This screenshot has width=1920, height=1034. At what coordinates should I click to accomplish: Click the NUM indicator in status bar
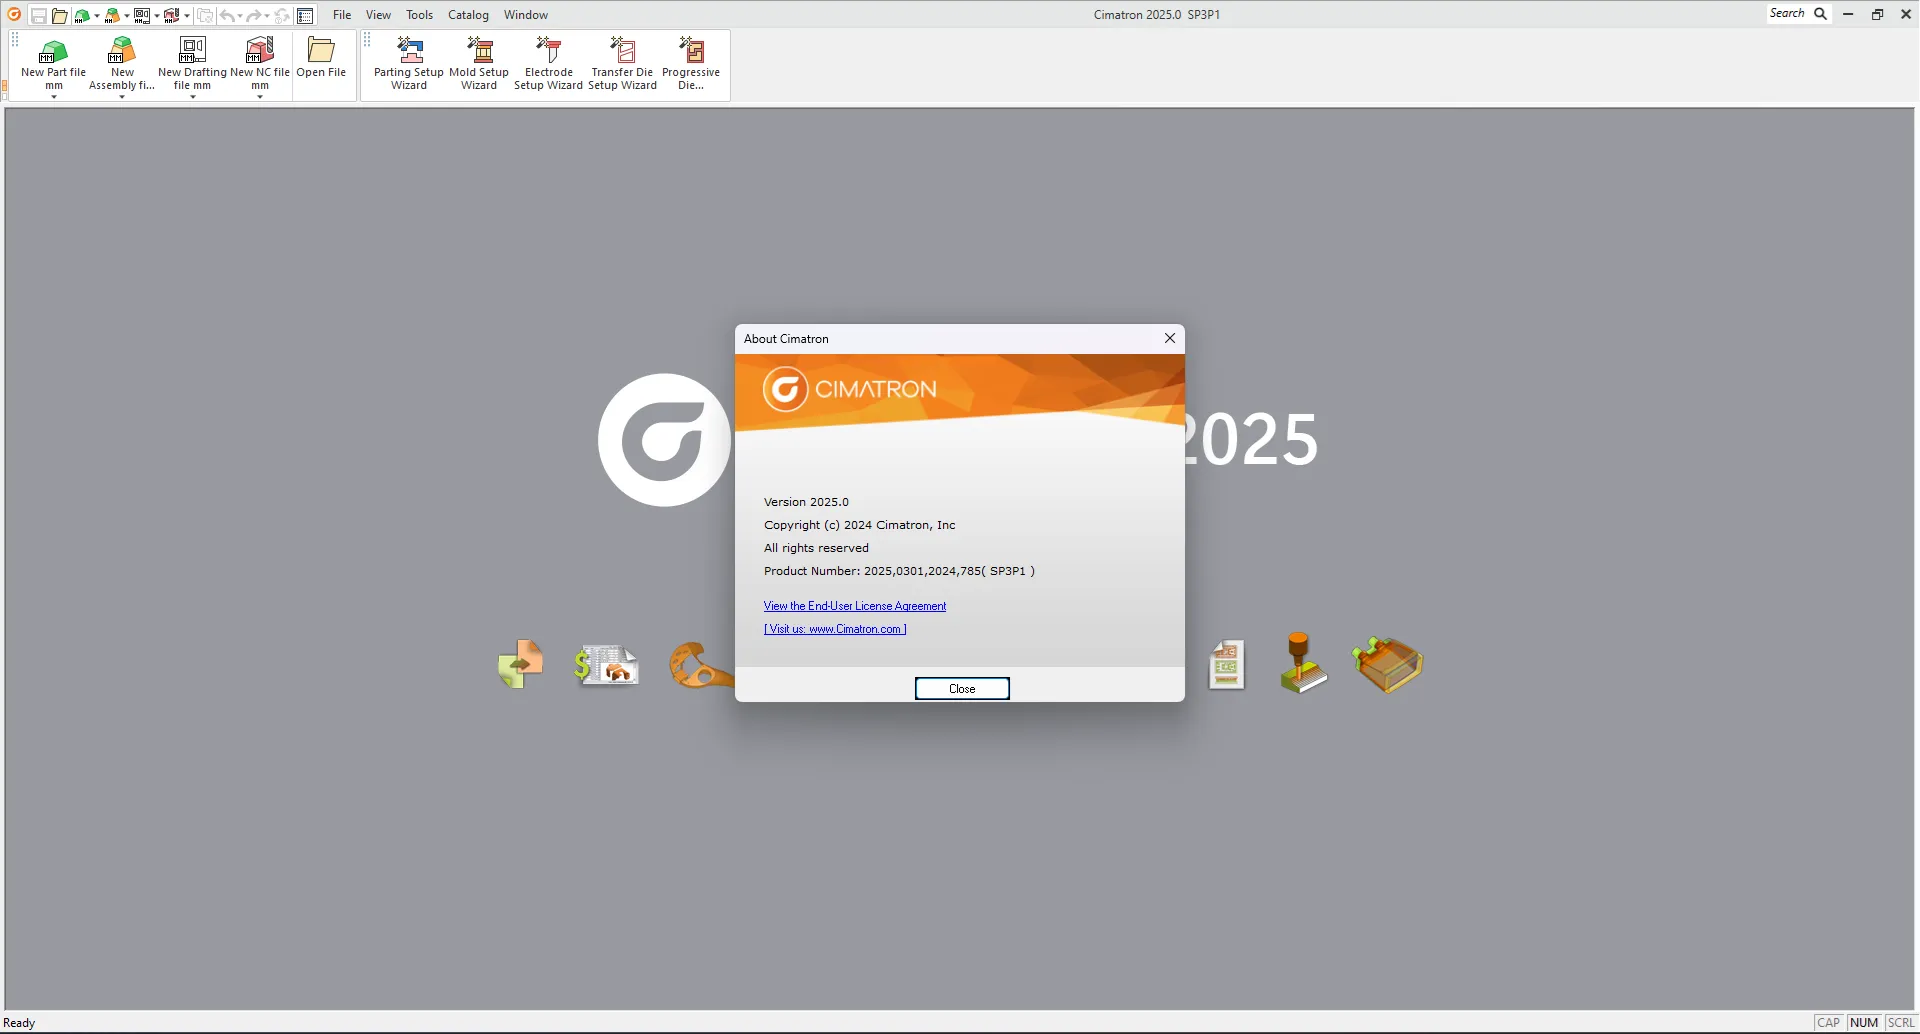coord(1864,1023)
